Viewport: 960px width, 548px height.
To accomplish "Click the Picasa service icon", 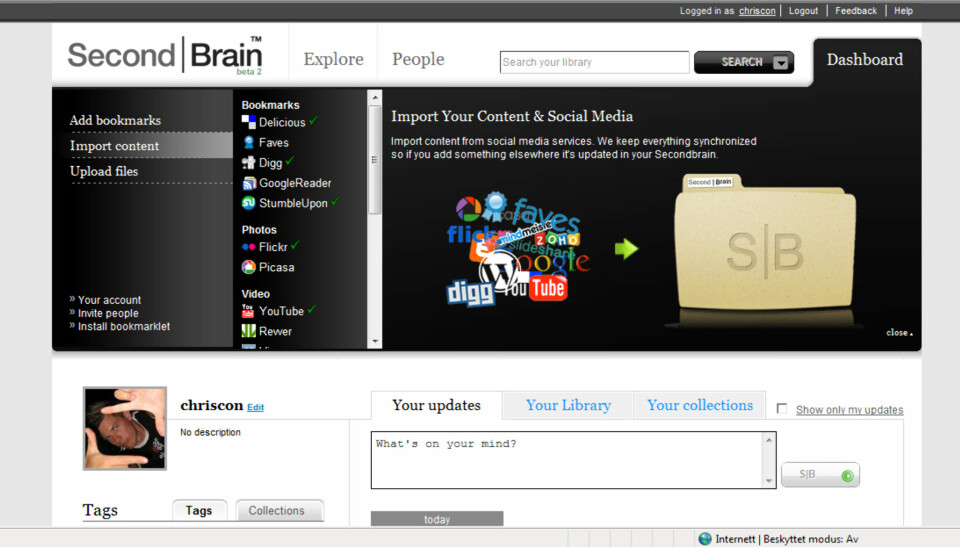I will (249, 267).
